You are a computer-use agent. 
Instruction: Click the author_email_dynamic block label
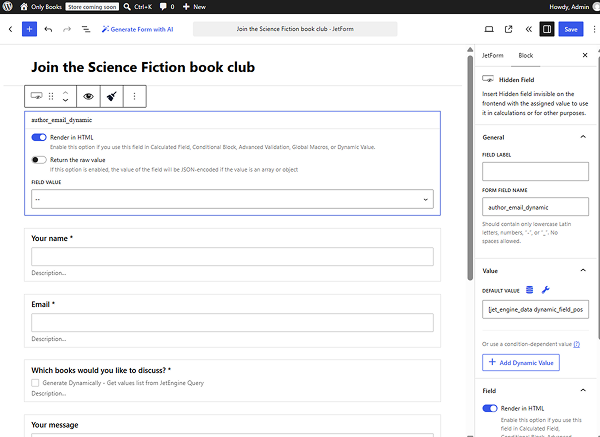click(x=62, y=120)
